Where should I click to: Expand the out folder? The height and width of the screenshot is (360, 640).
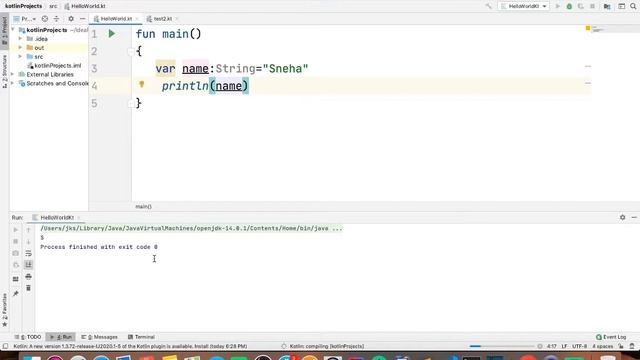point(20,48)
